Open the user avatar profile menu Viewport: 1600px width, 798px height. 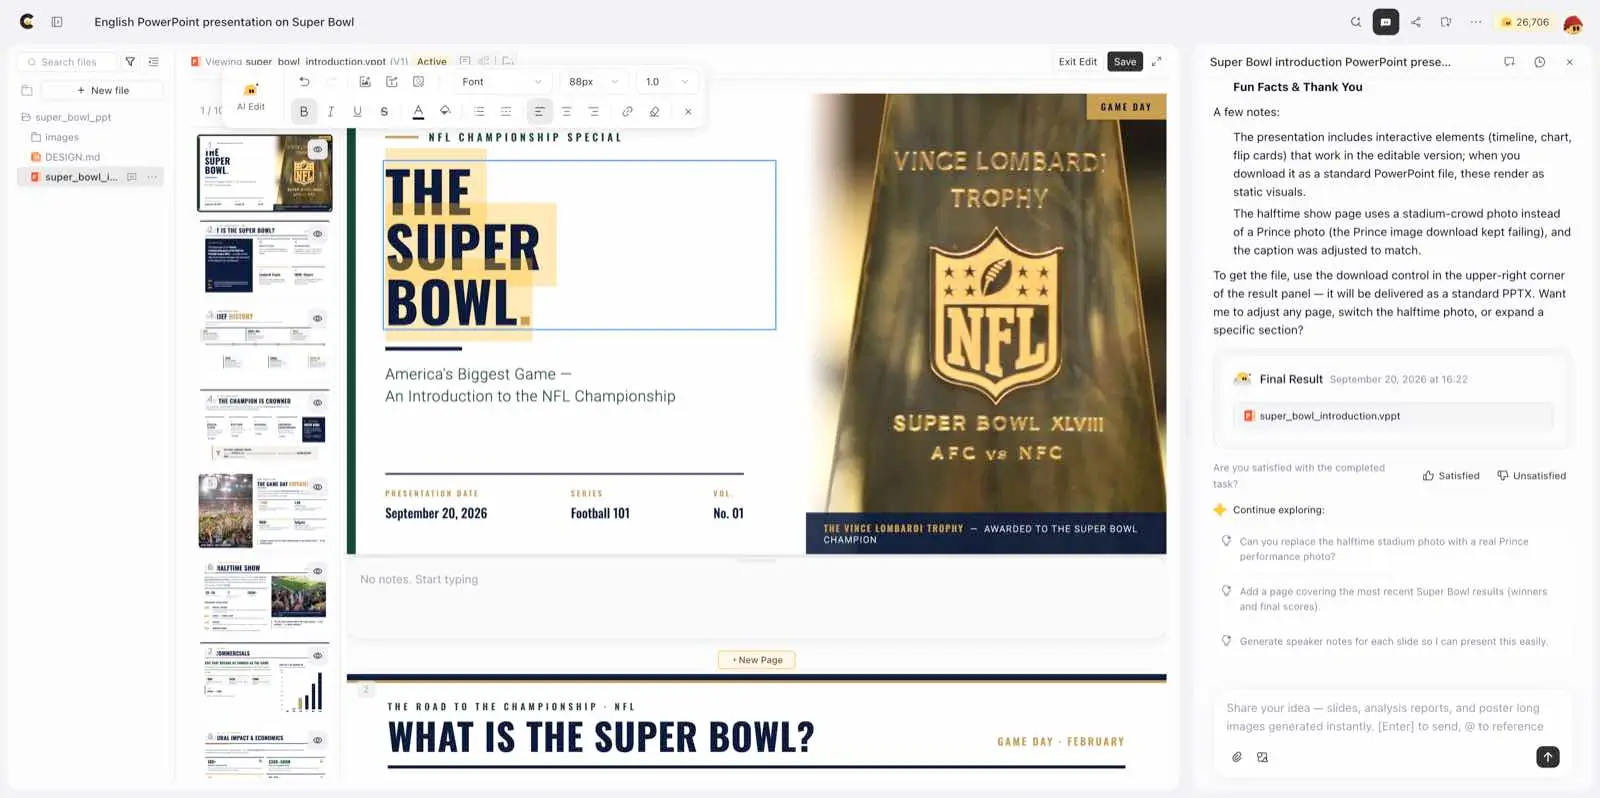point(1573,23)
